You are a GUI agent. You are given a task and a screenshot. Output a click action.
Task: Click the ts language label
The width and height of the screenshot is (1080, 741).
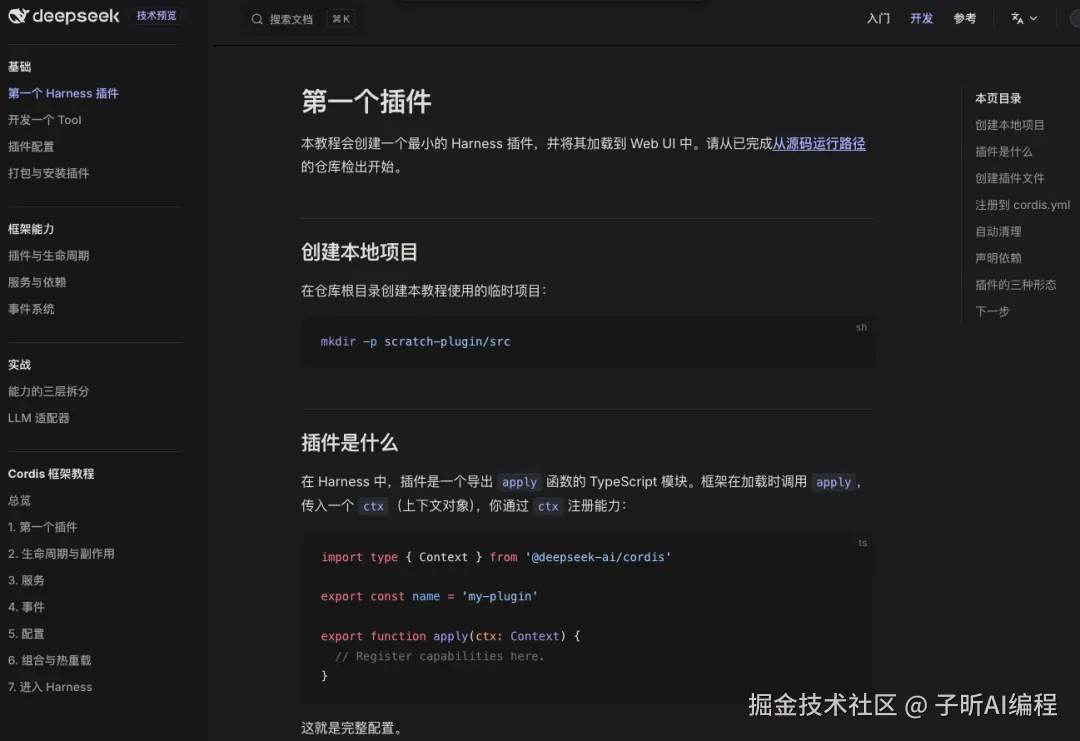click(x=862, y=543)
